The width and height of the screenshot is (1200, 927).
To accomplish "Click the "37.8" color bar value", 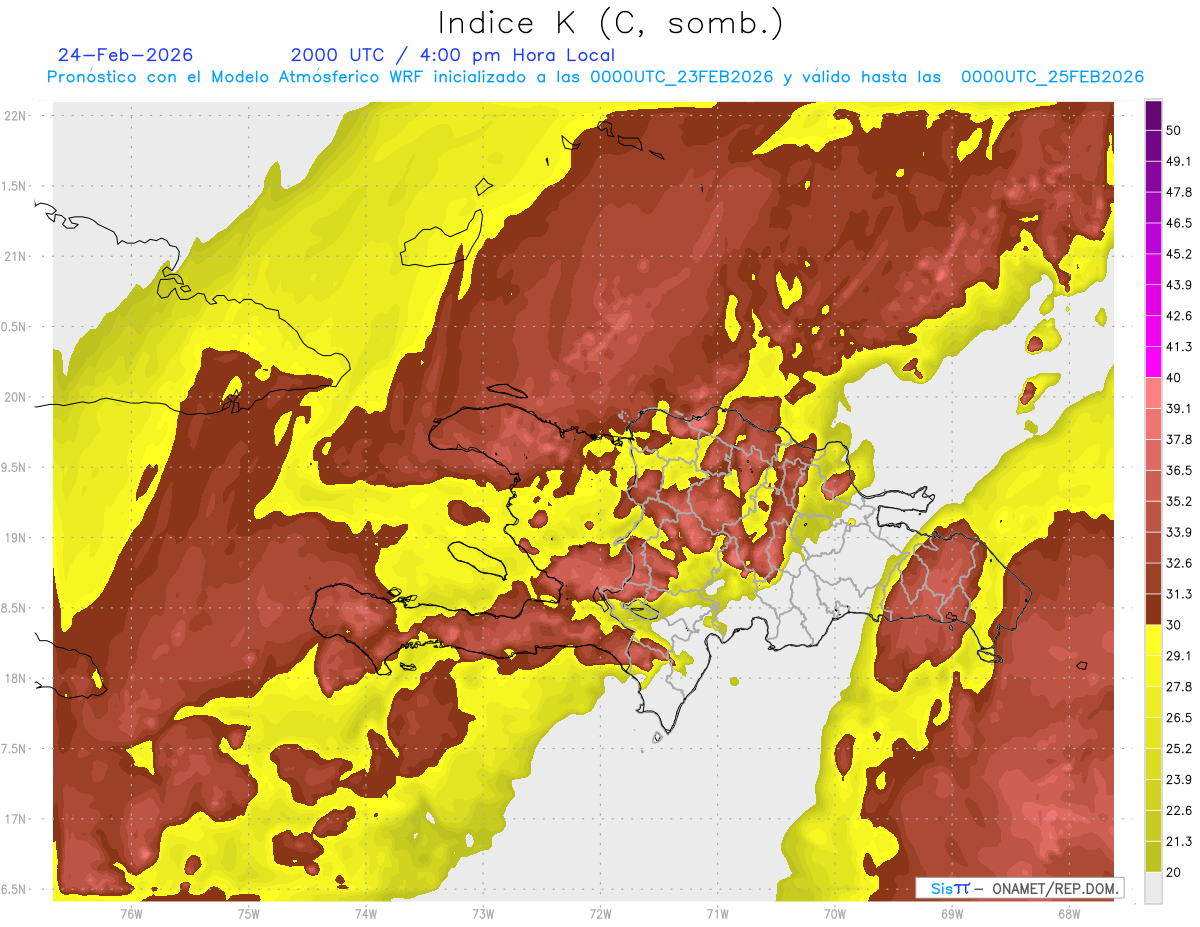I will 1178,439.
